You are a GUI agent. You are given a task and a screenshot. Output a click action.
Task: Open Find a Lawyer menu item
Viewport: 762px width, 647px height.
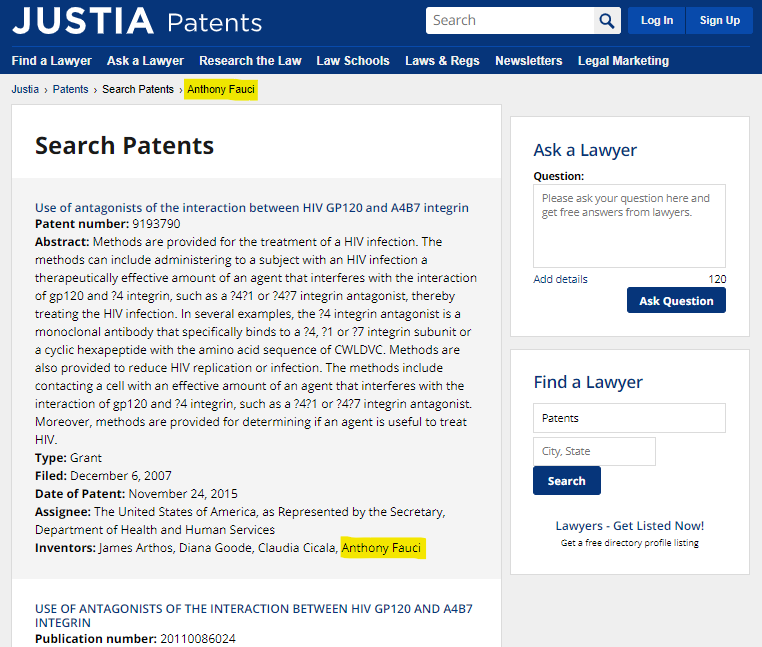coord(52,61)
